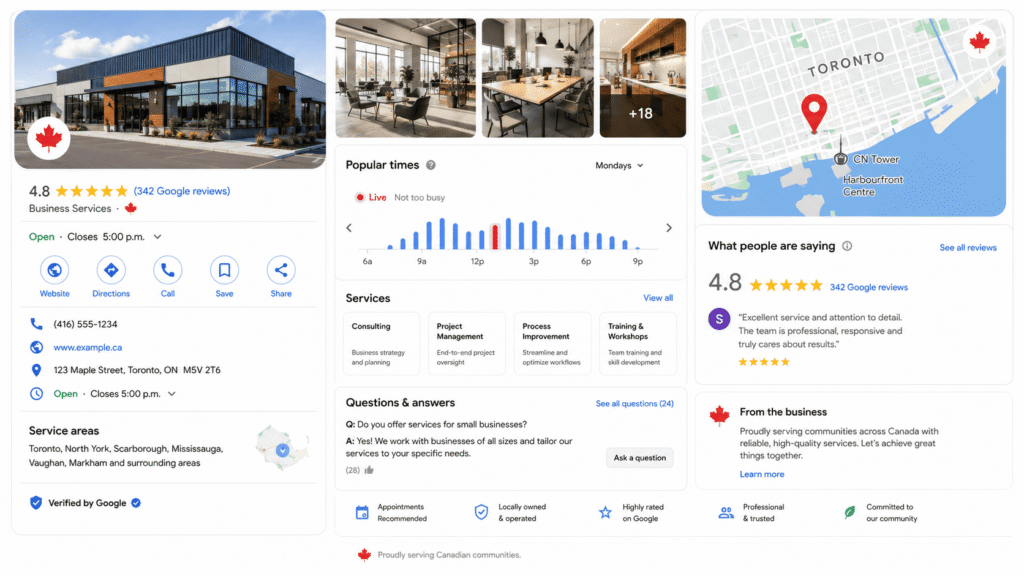The height and width of the screenshot is (576, 1024).
Task: Tap the Call phone icon
Action: tap(168, 270)
